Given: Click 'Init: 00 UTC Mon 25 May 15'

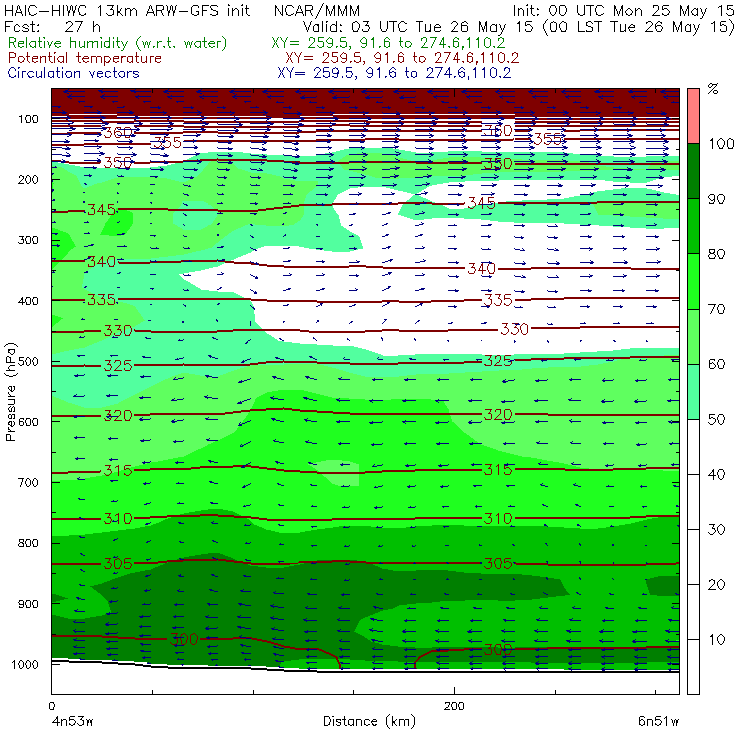Looking at the screenshot, I should (x=623, y=10).
